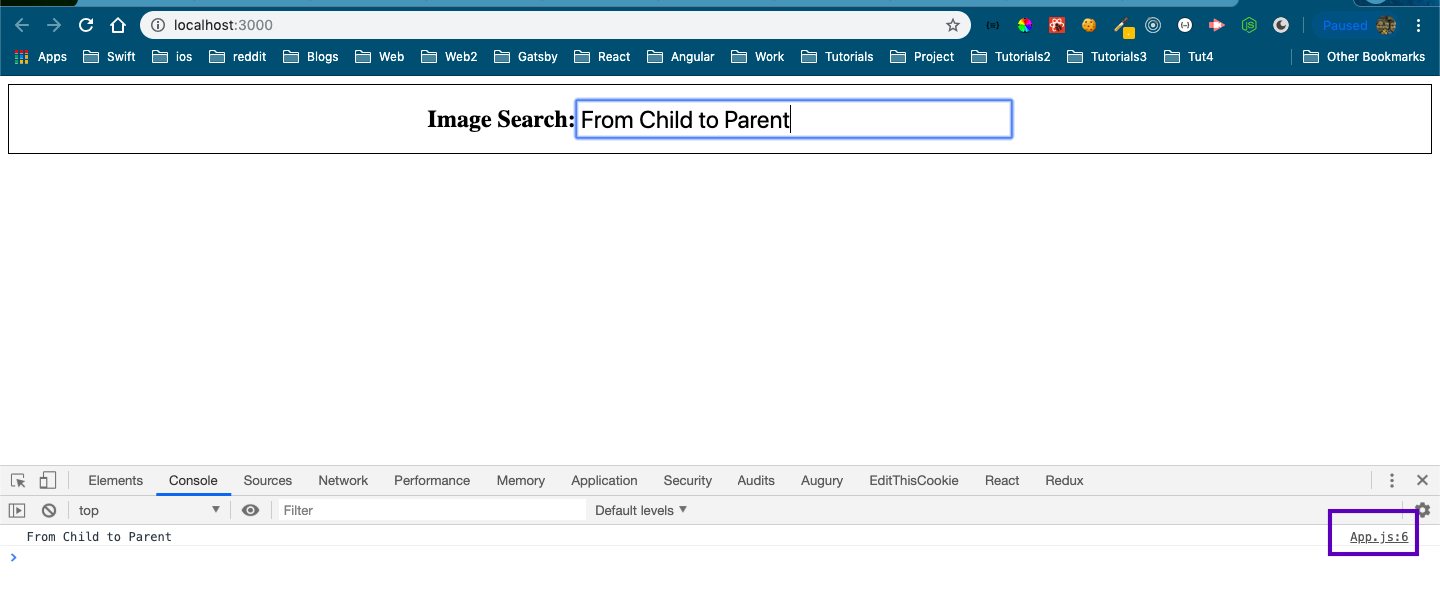Clear the console output
Image resolution: width=1440 pixels, height=594 pixels.
pyautogui.click(x=48, y=511)
